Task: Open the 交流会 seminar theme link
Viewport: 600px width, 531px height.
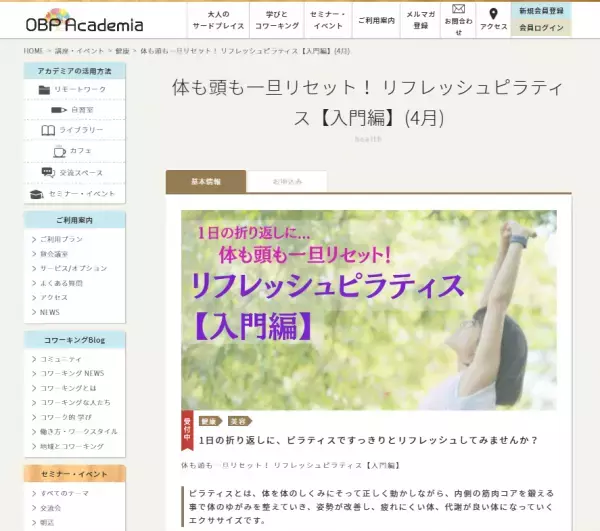Action: [x=51, y=508]
